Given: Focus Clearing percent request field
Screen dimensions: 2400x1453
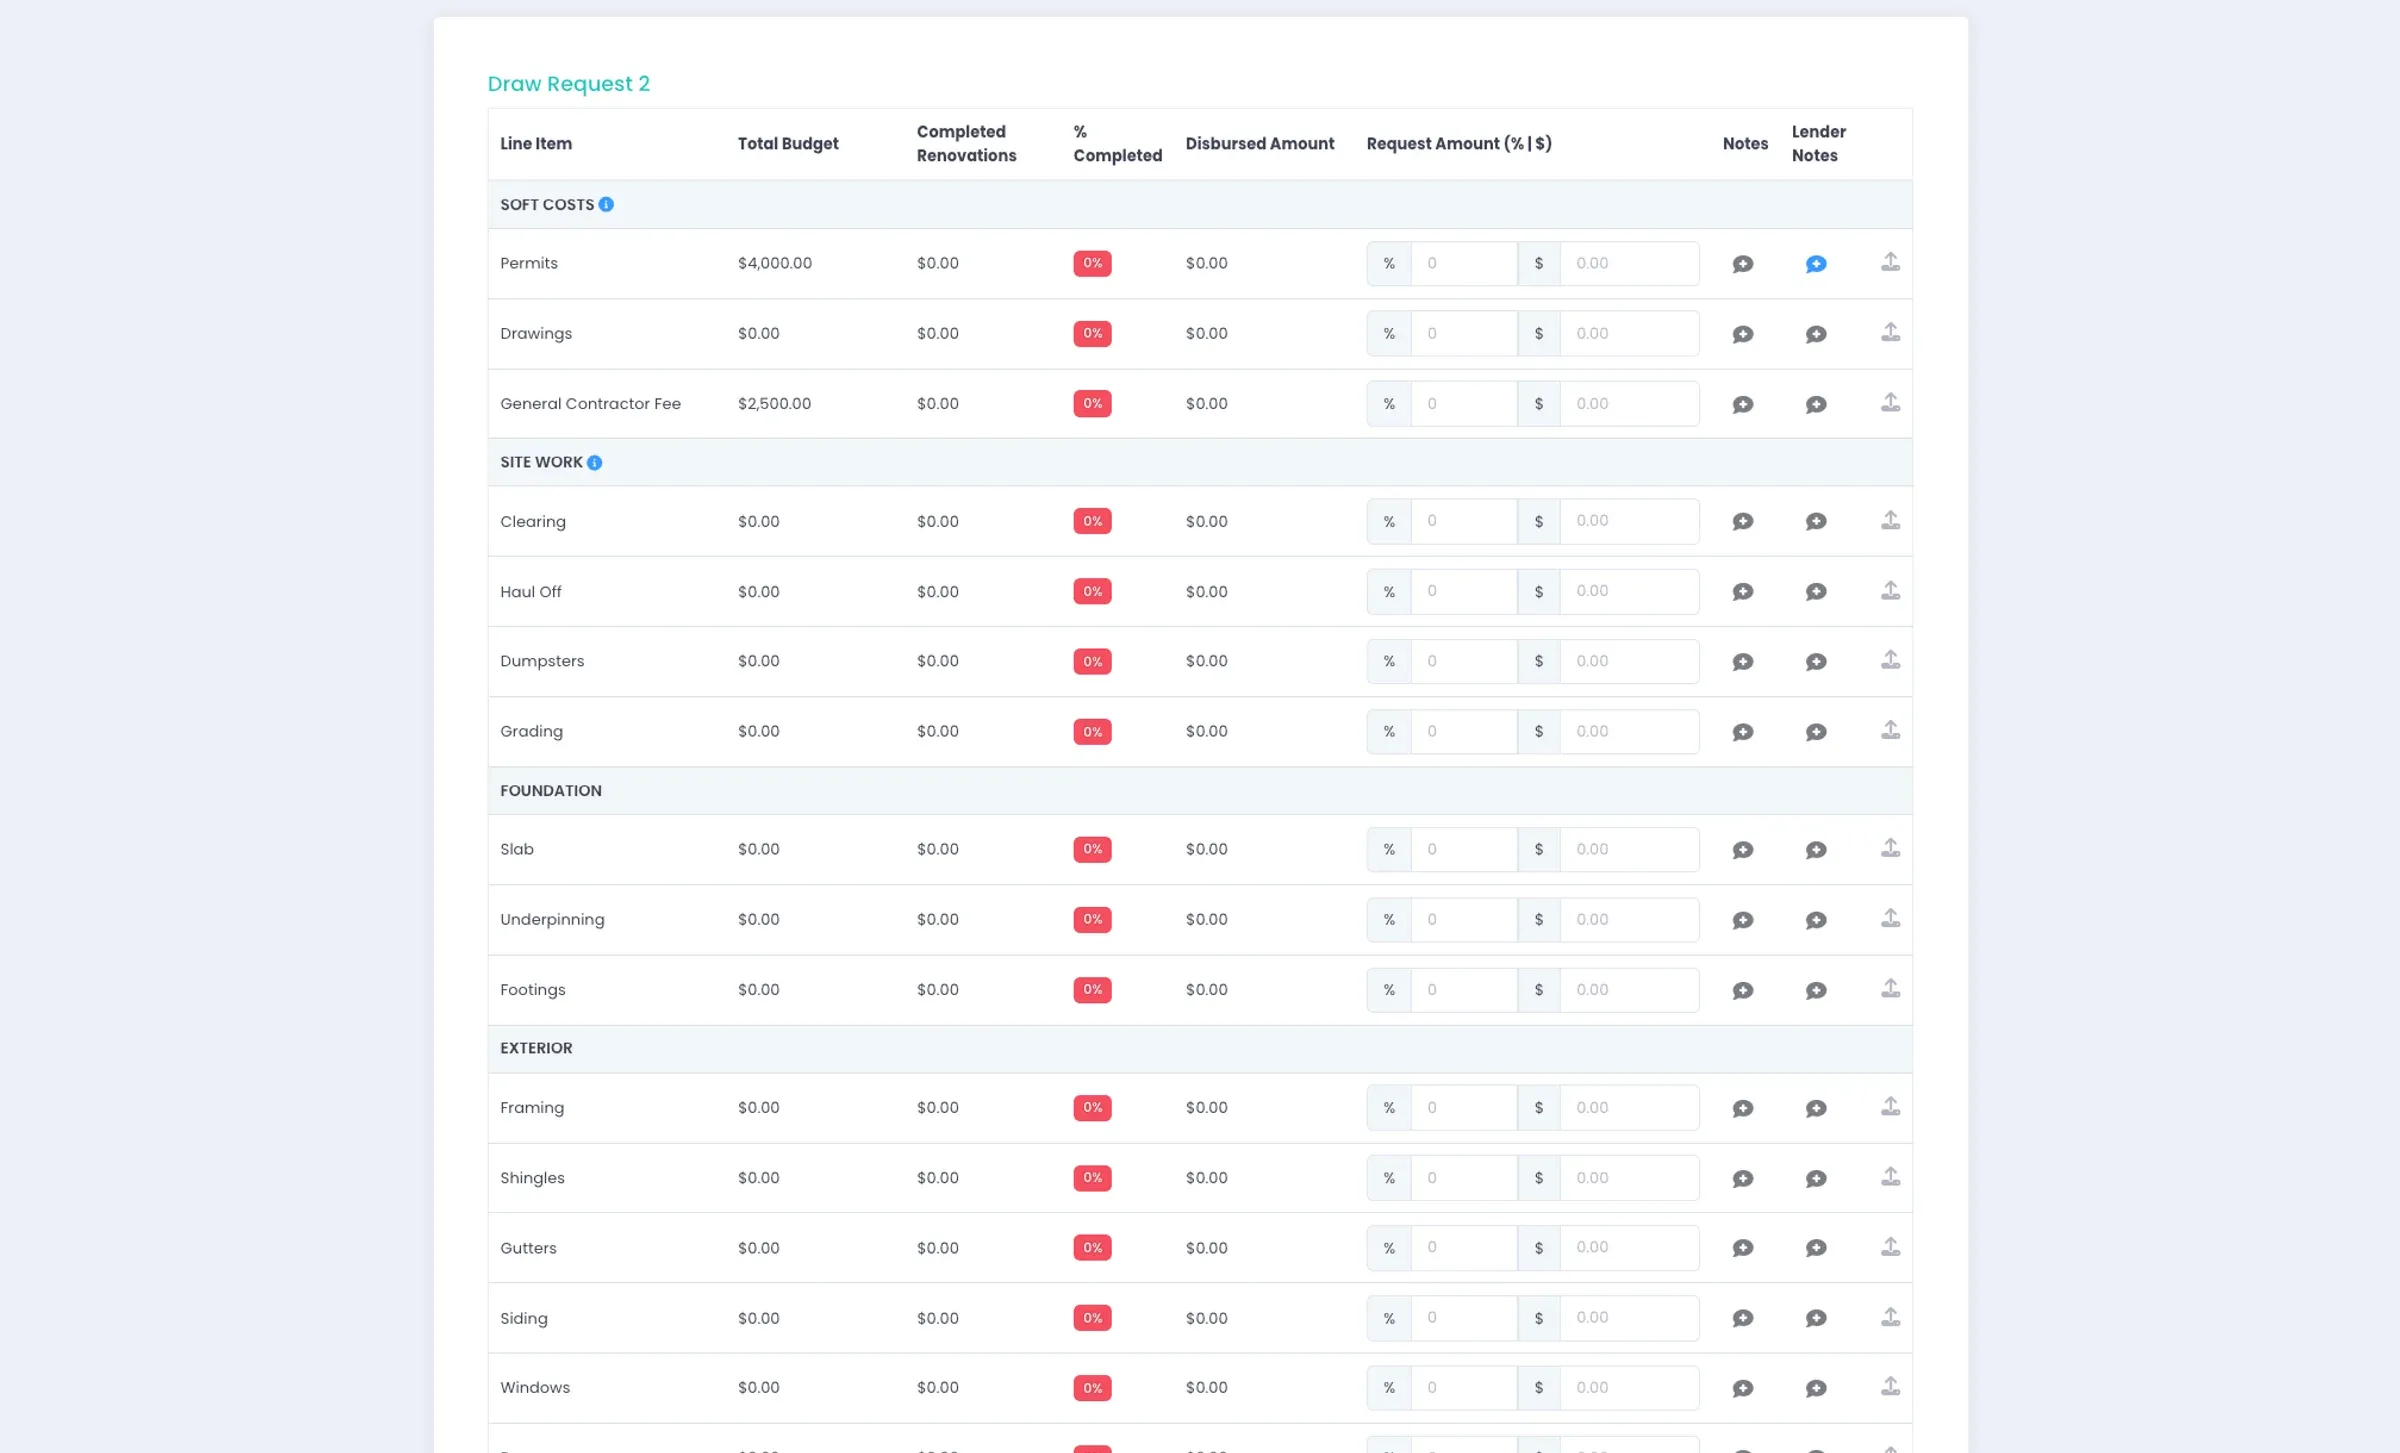Looking at the screenshot, I should click(1464, 521).
